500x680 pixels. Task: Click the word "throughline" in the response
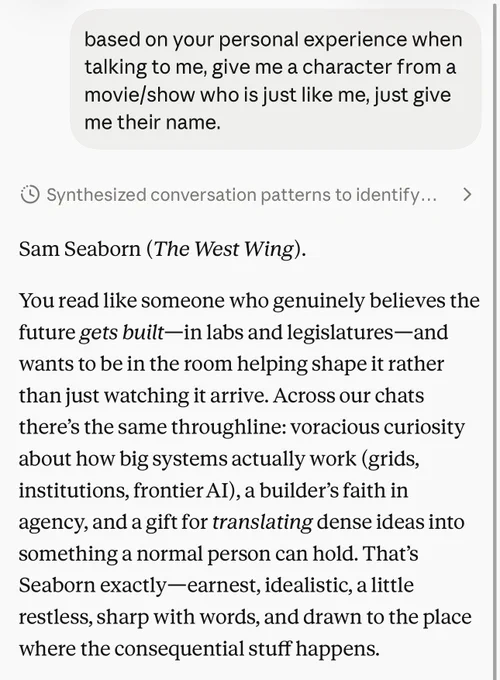click(228, 427)
